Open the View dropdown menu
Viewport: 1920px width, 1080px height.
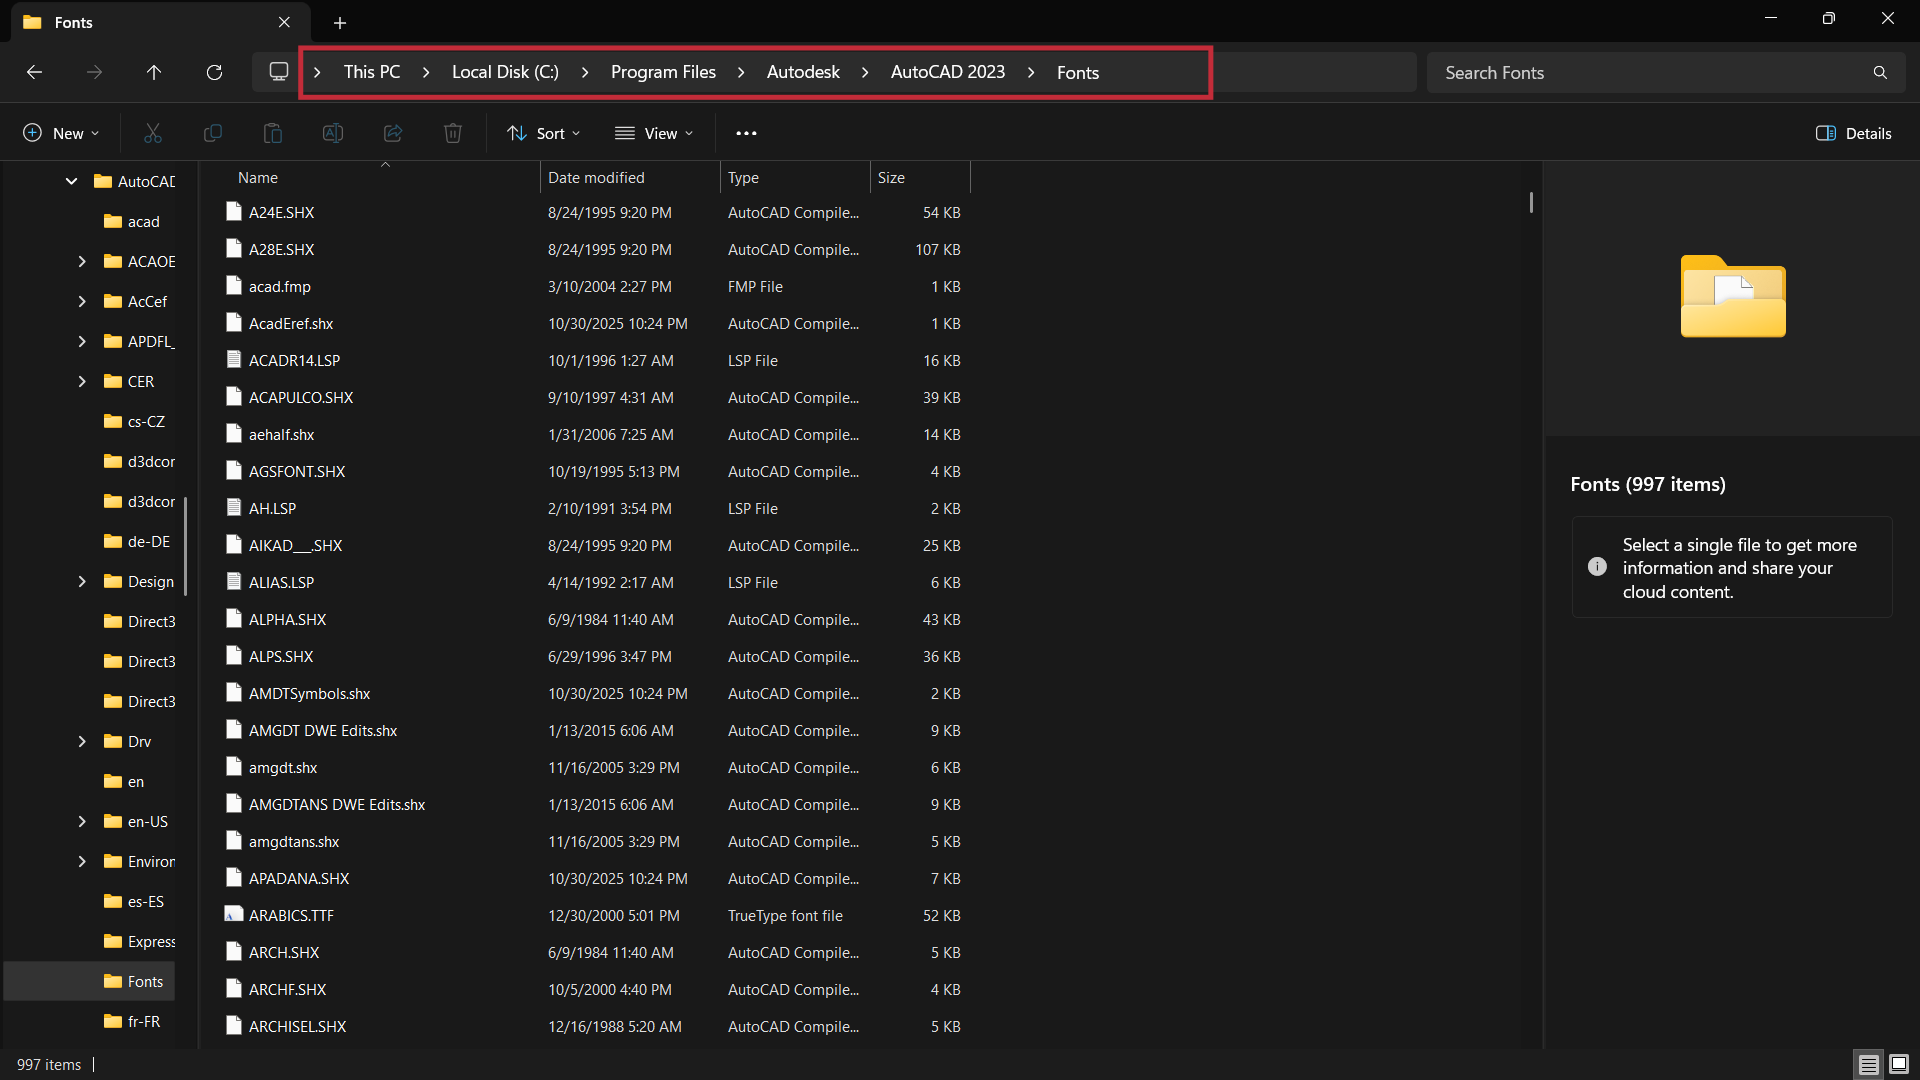coord(654,133)
